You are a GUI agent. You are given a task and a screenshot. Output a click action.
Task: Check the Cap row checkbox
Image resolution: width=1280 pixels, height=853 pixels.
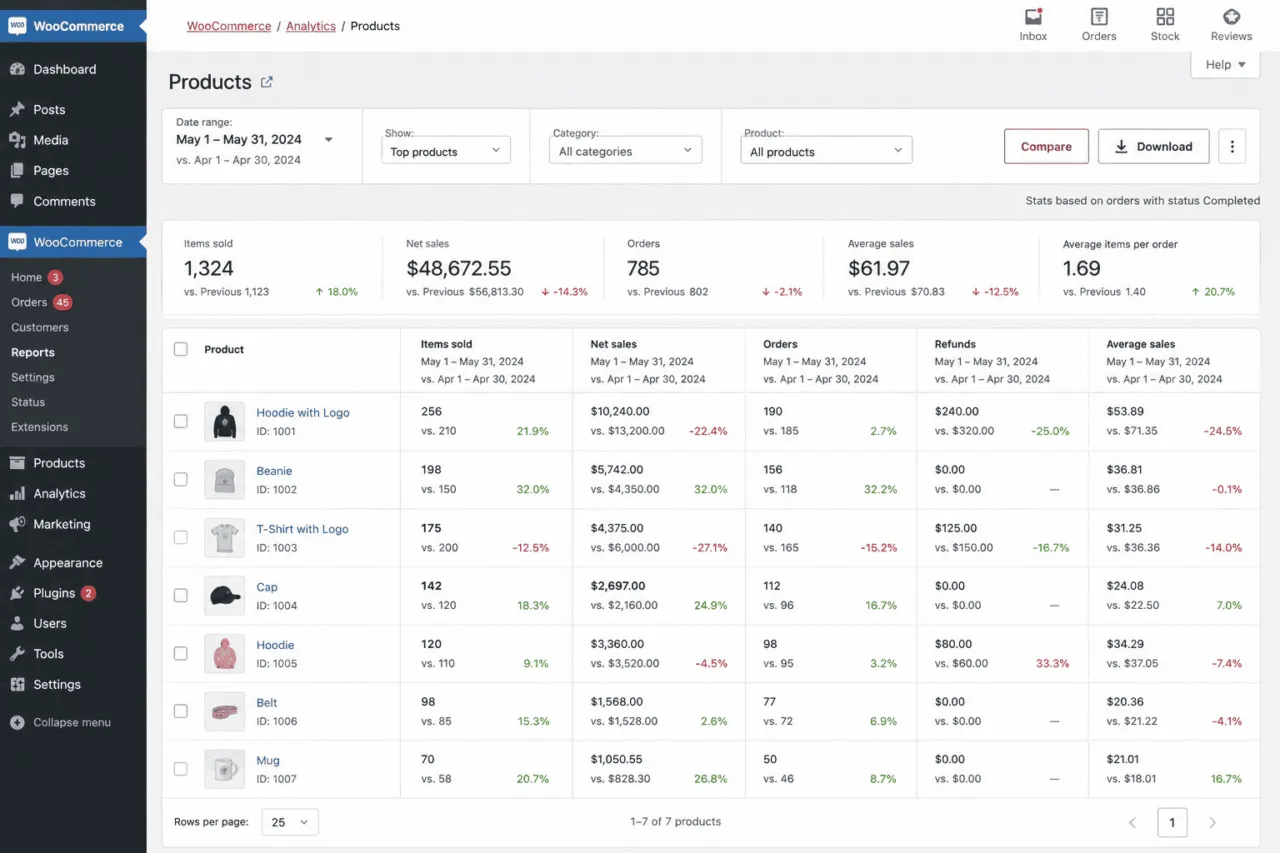[181, 596]
